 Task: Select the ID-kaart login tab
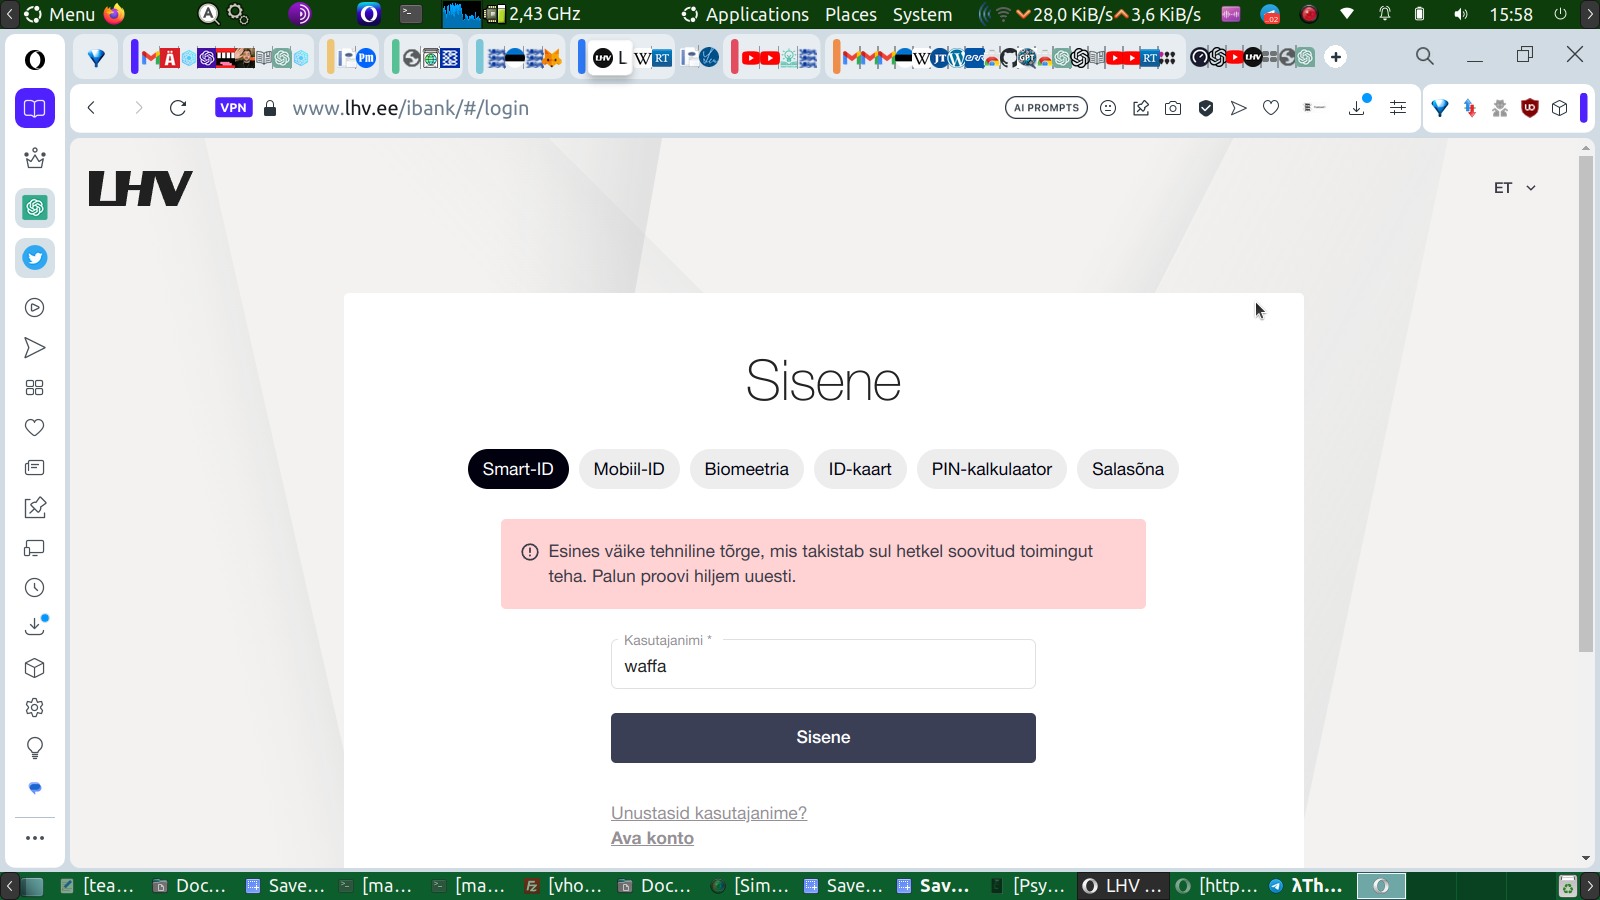[860, 469]
